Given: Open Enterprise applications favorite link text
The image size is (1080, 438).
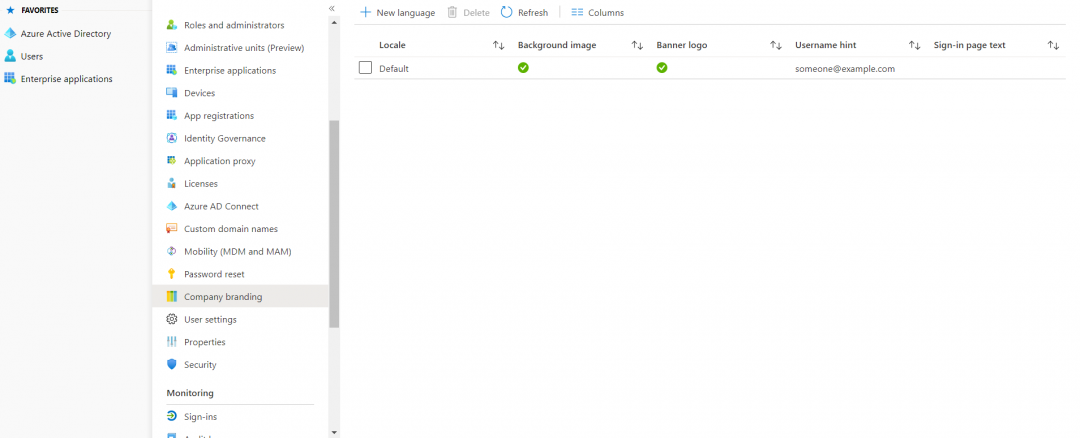Looking at the screenshot, I should point(66,79).
